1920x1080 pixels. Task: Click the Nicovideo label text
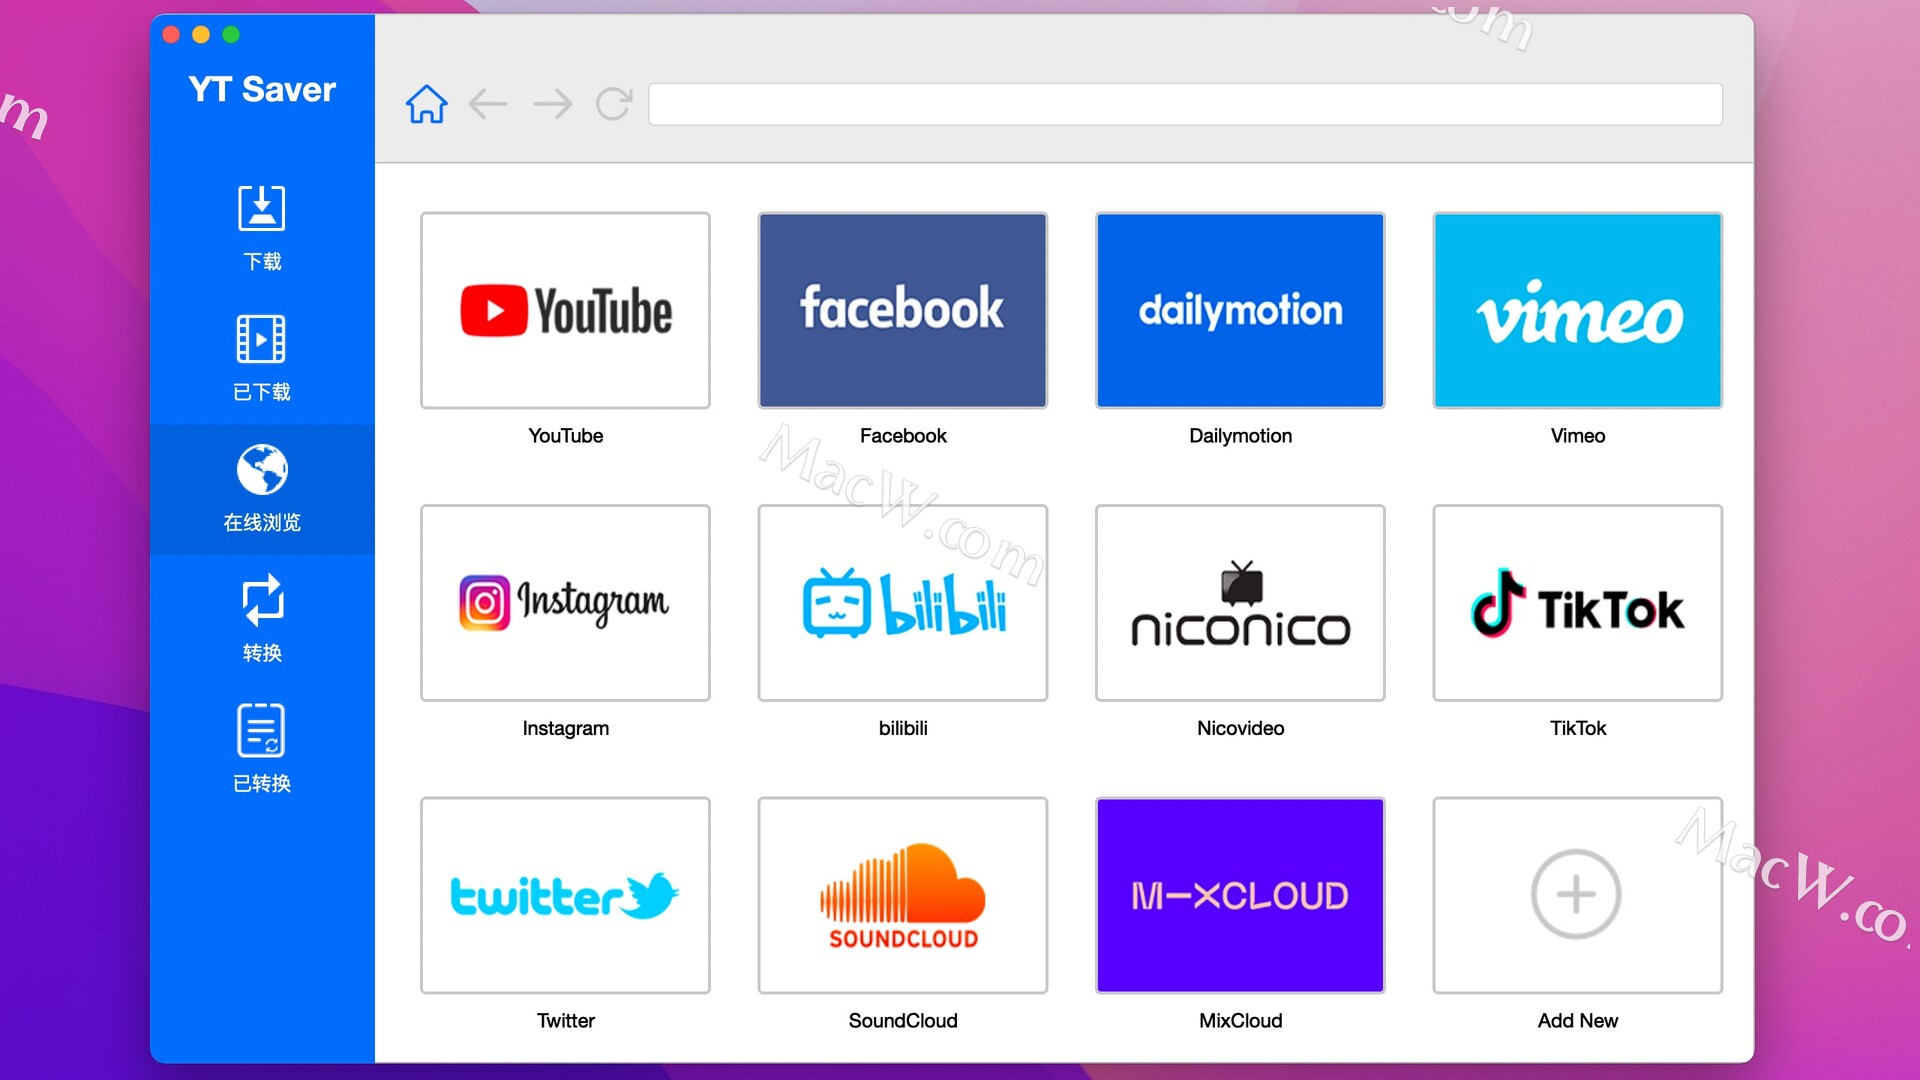(x=1240, y=729)
